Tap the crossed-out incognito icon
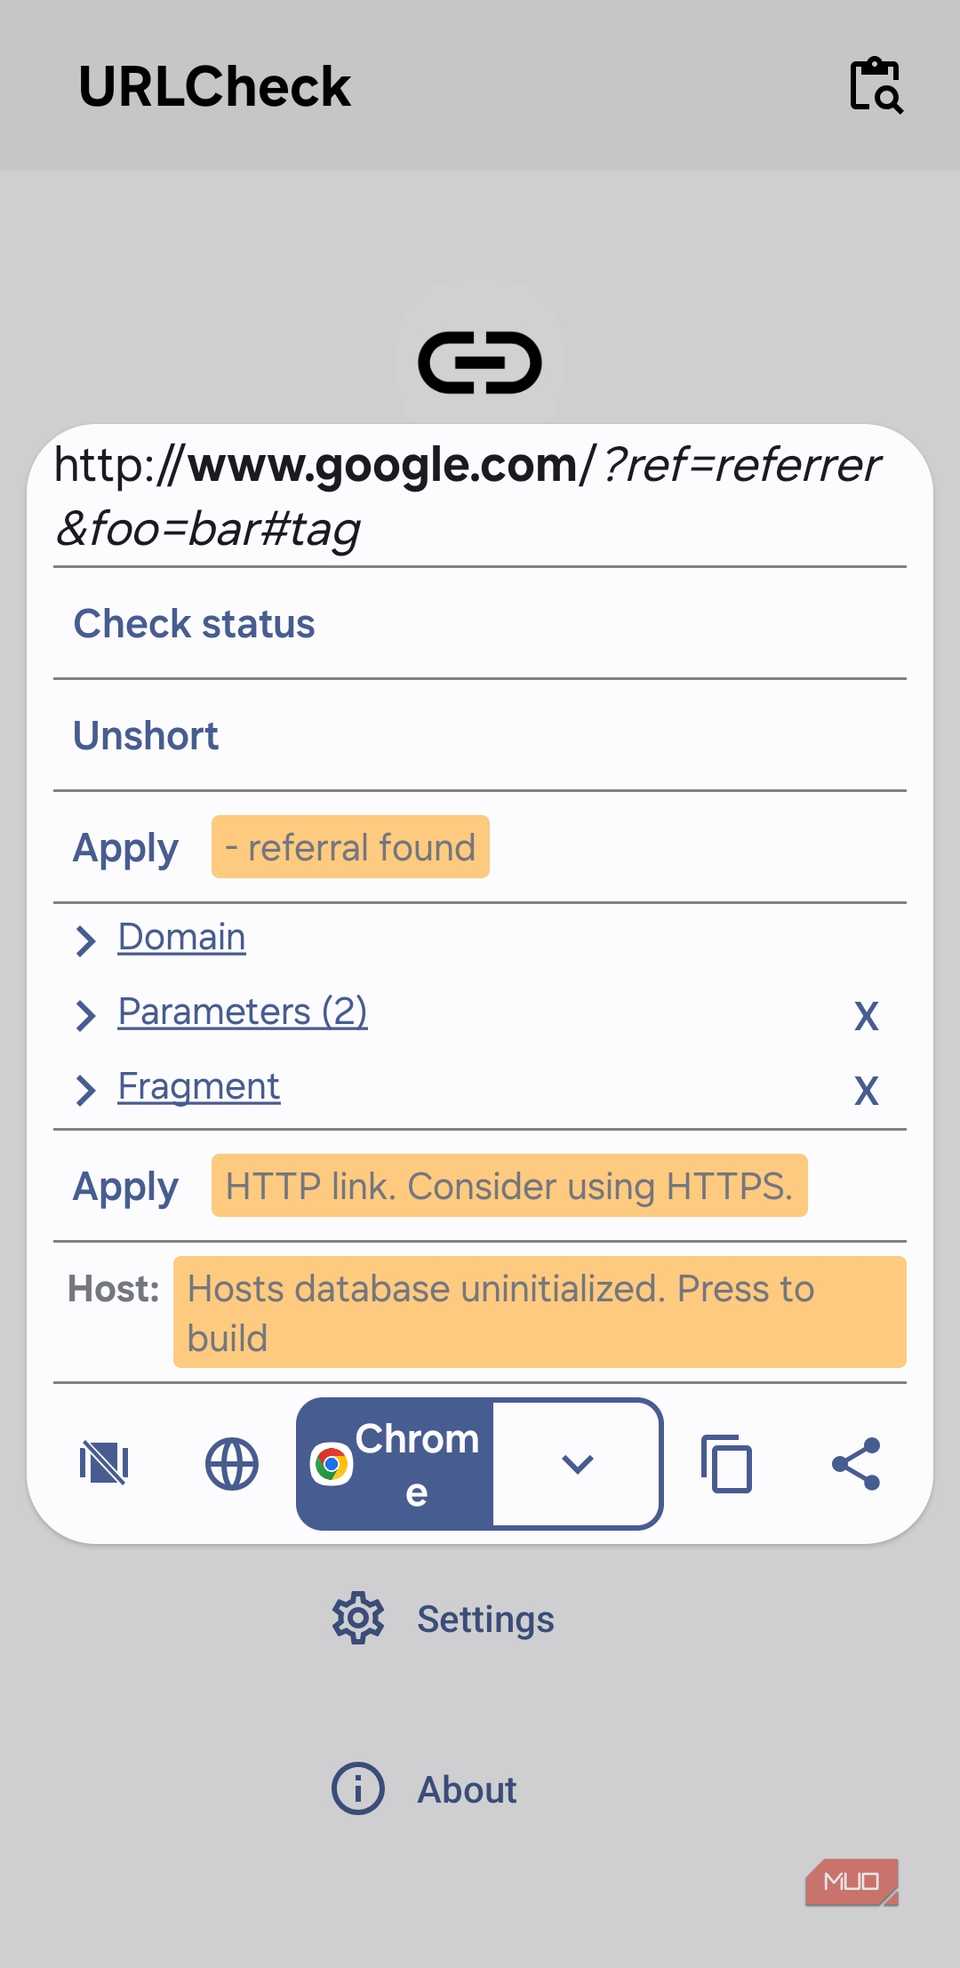Screen dimensions: 960x1968 103,1463
